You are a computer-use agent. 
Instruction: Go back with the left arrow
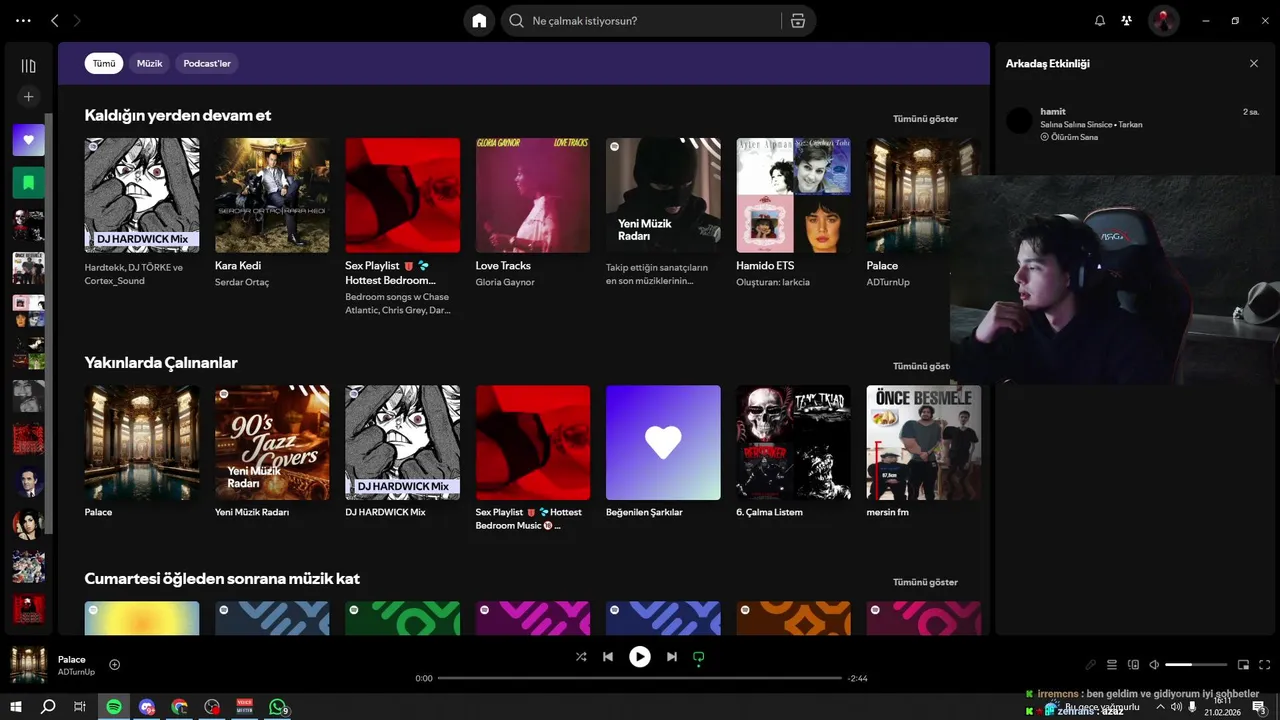(55, 21)
